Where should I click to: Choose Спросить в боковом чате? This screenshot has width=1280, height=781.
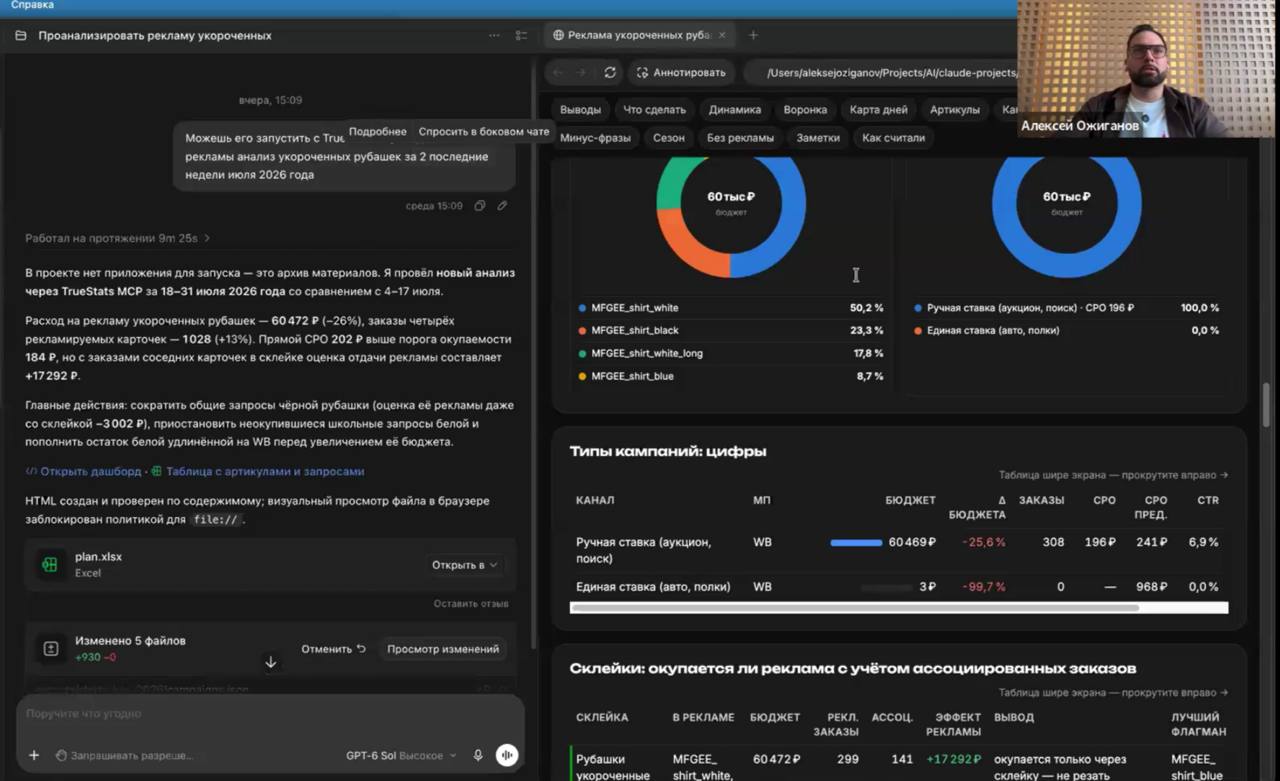point(484,132)
